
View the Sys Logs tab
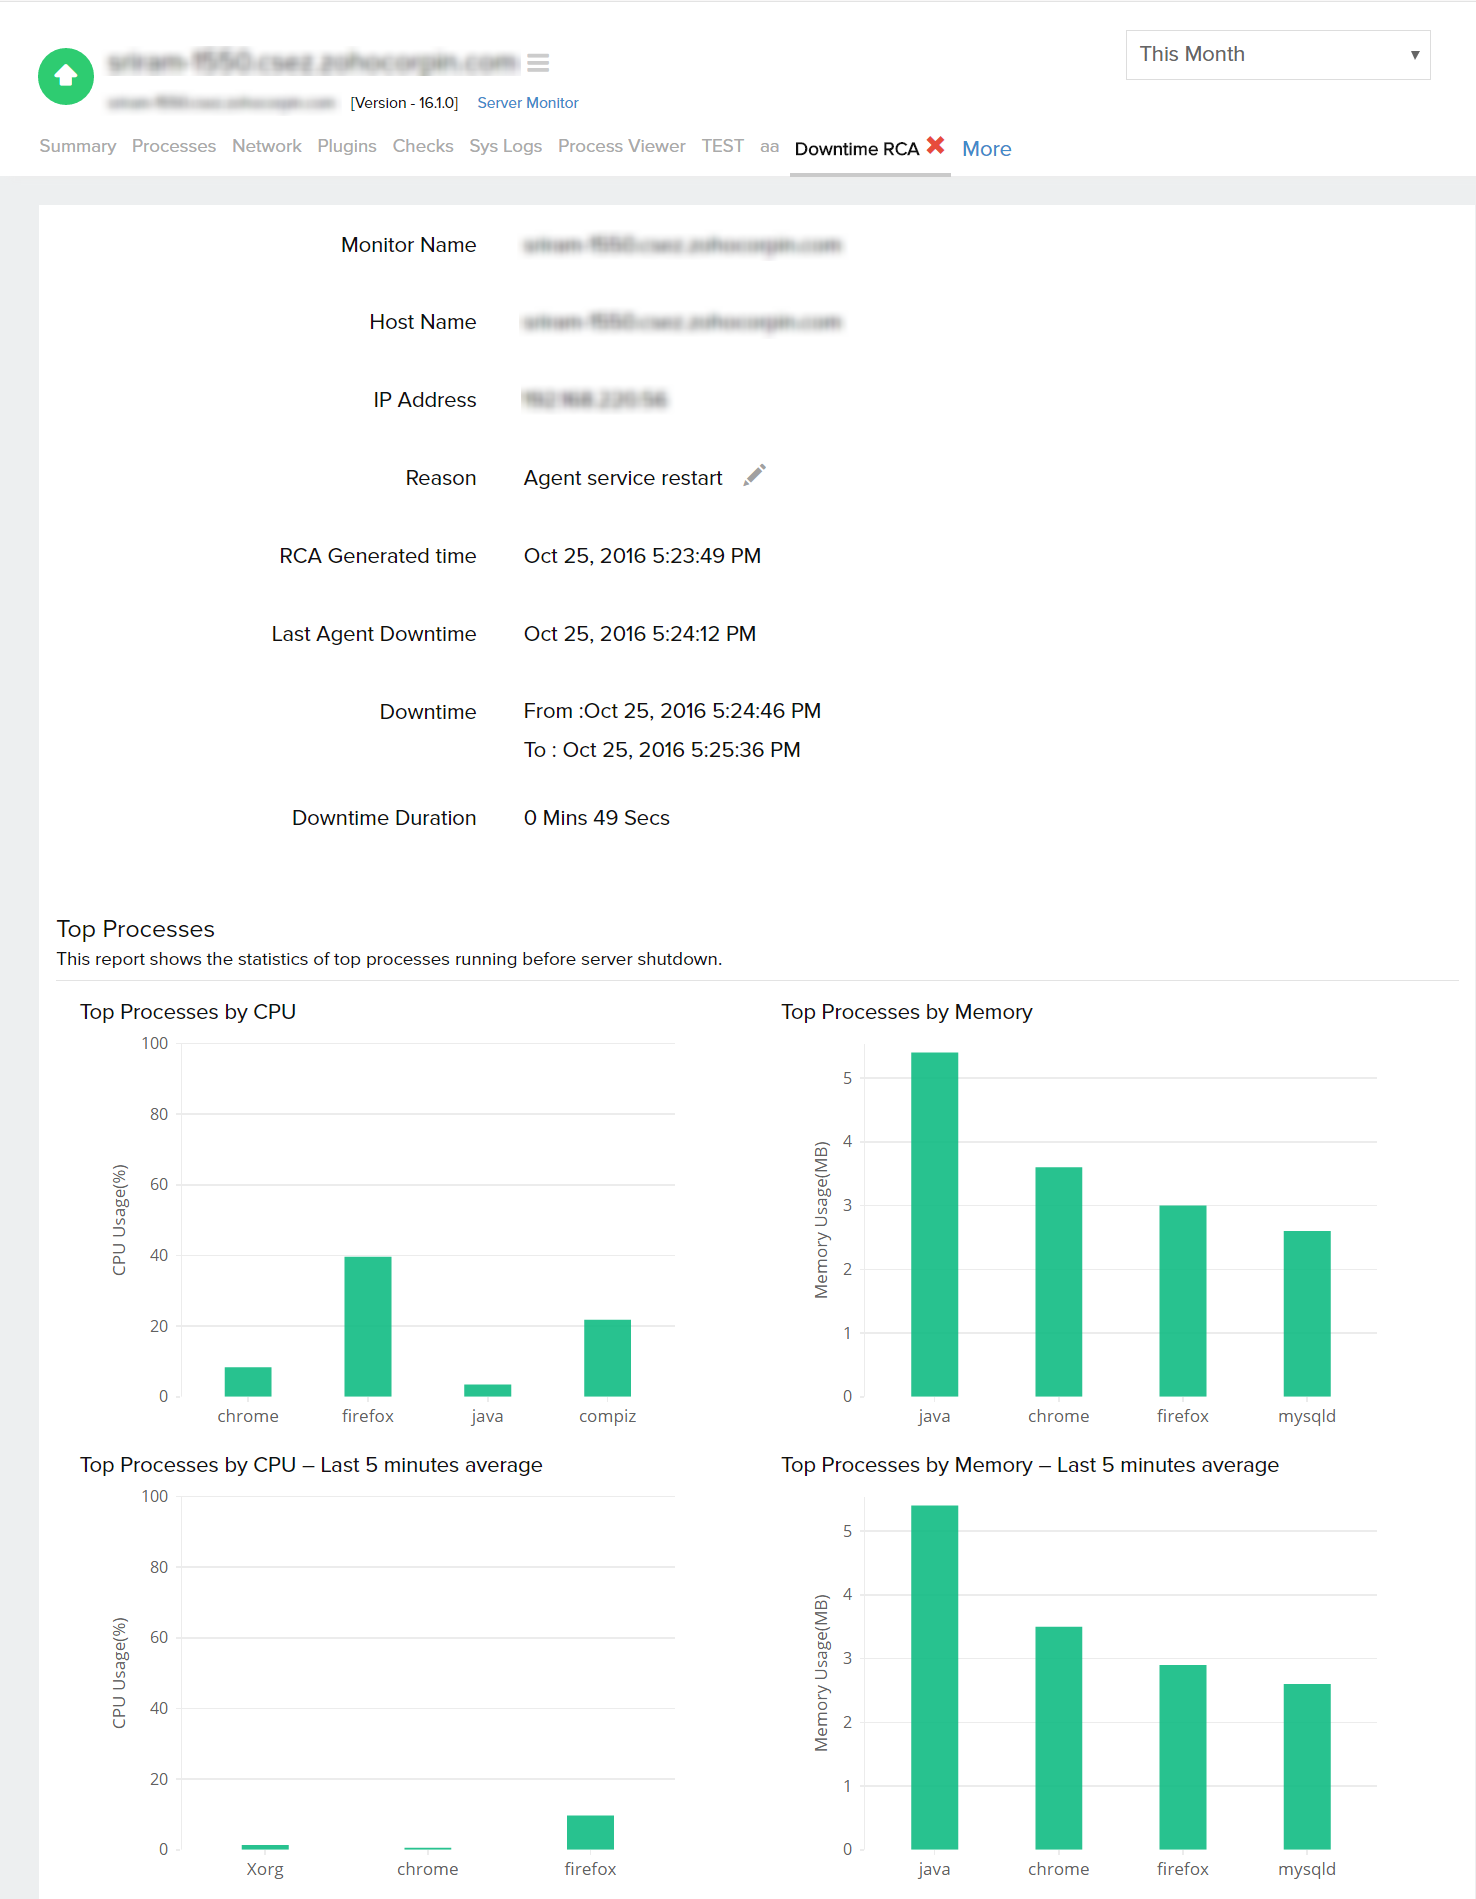click(x=505, y=146)
